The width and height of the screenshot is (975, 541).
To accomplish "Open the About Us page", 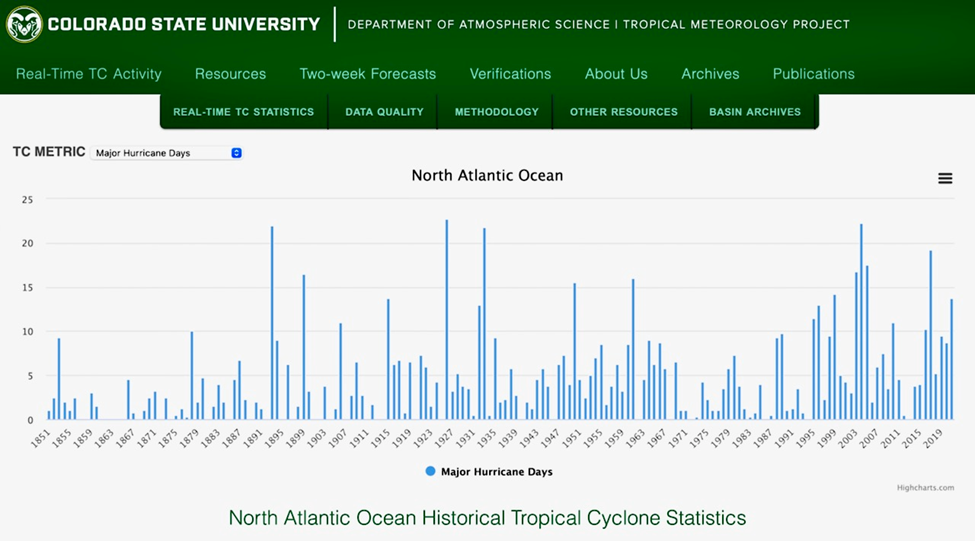I will [x=616, y=74].
